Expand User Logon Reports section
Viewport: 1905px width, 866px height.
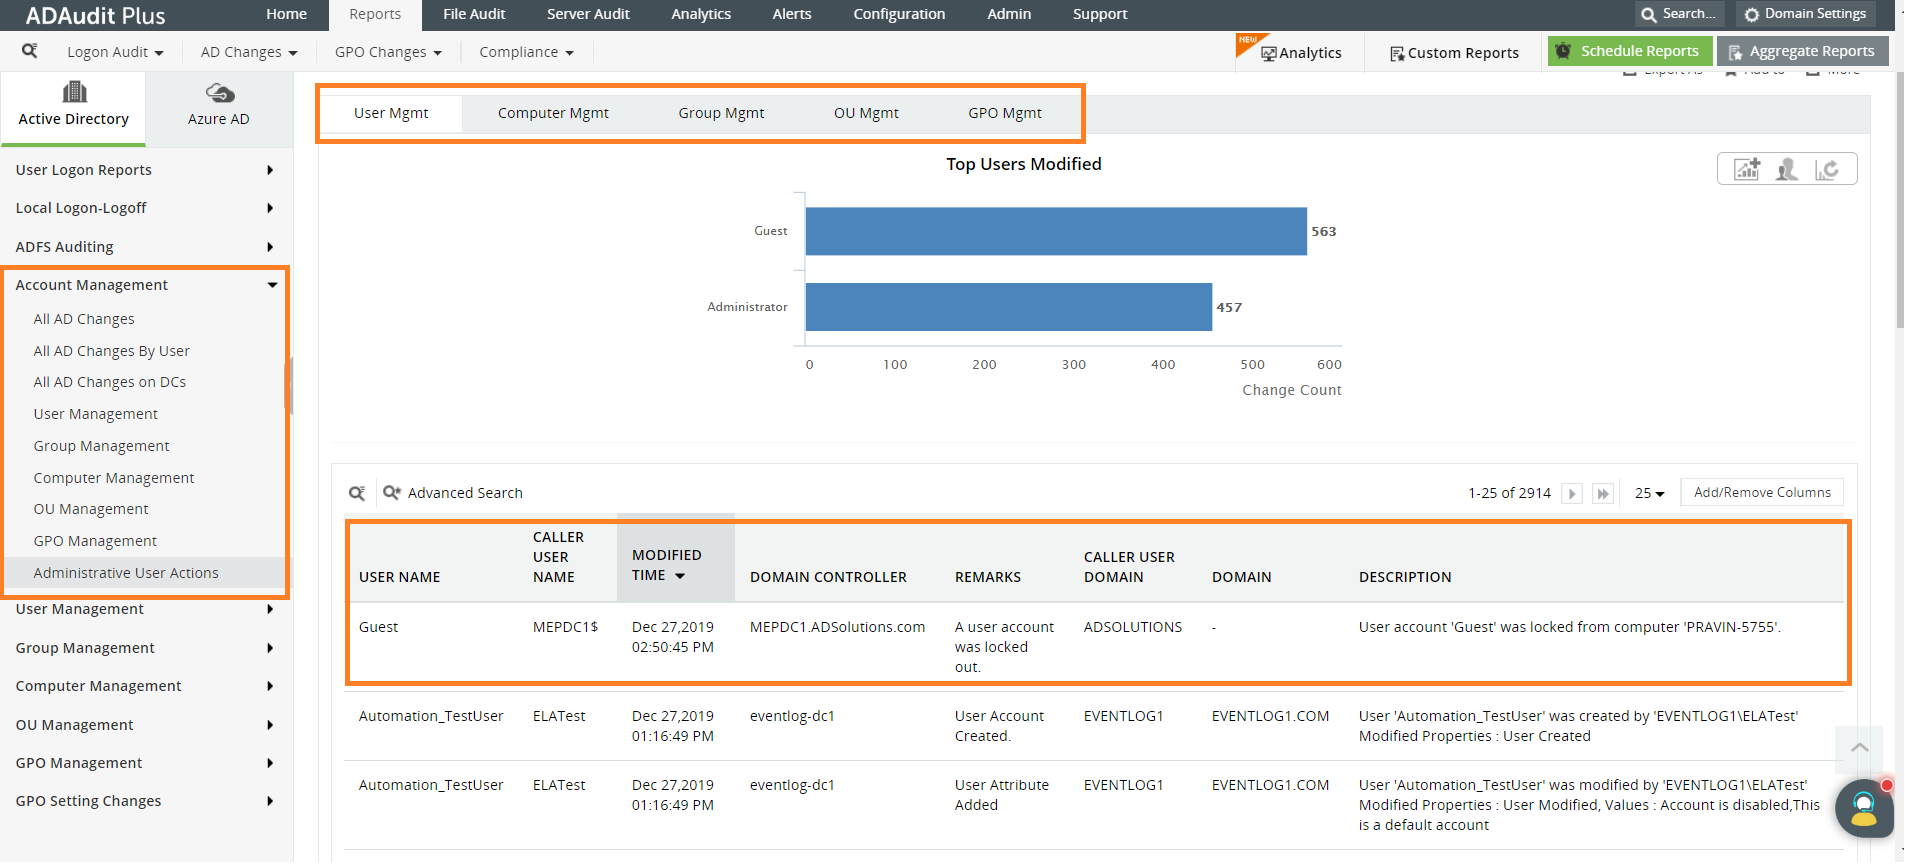pos(145,170)
